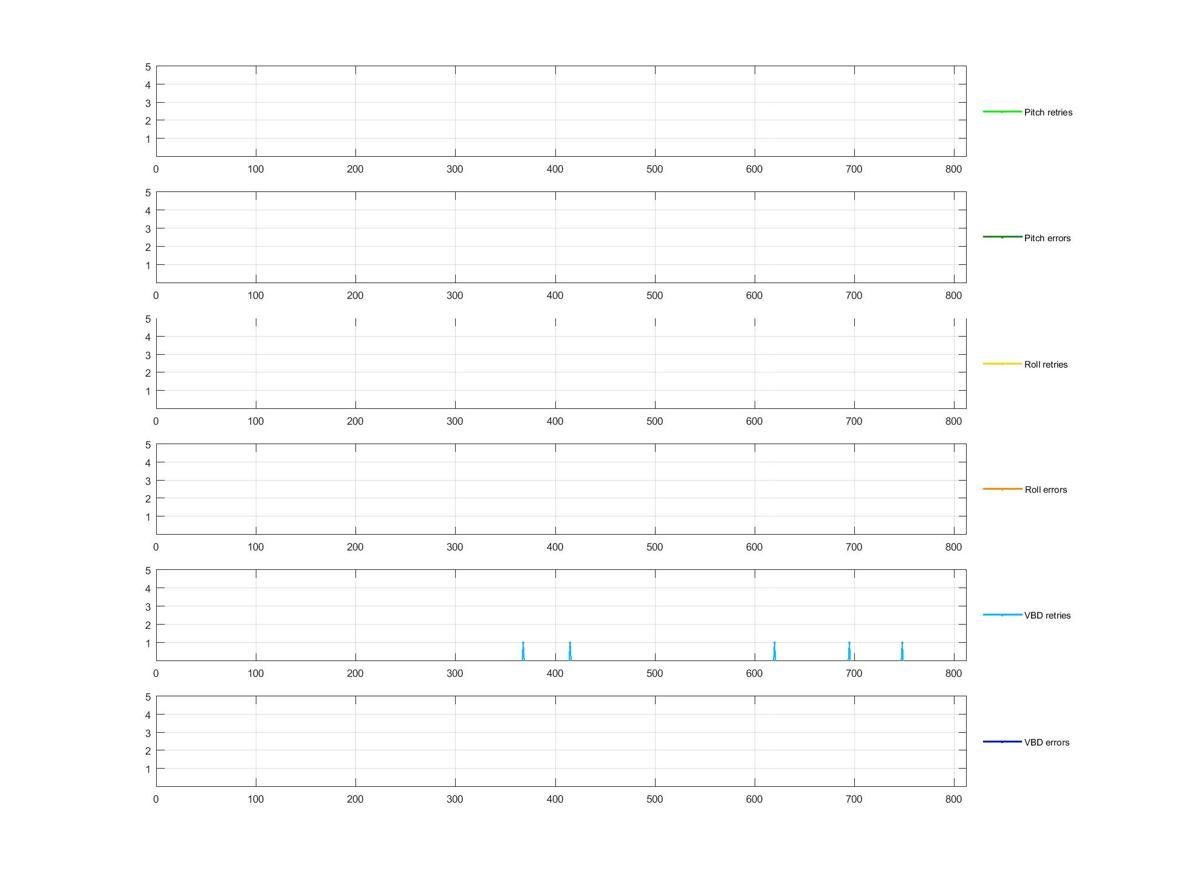Select the last VBD retries spike near 750
Image resolution: width=1200 pixels, height=885 pixels.
(902, 651)
